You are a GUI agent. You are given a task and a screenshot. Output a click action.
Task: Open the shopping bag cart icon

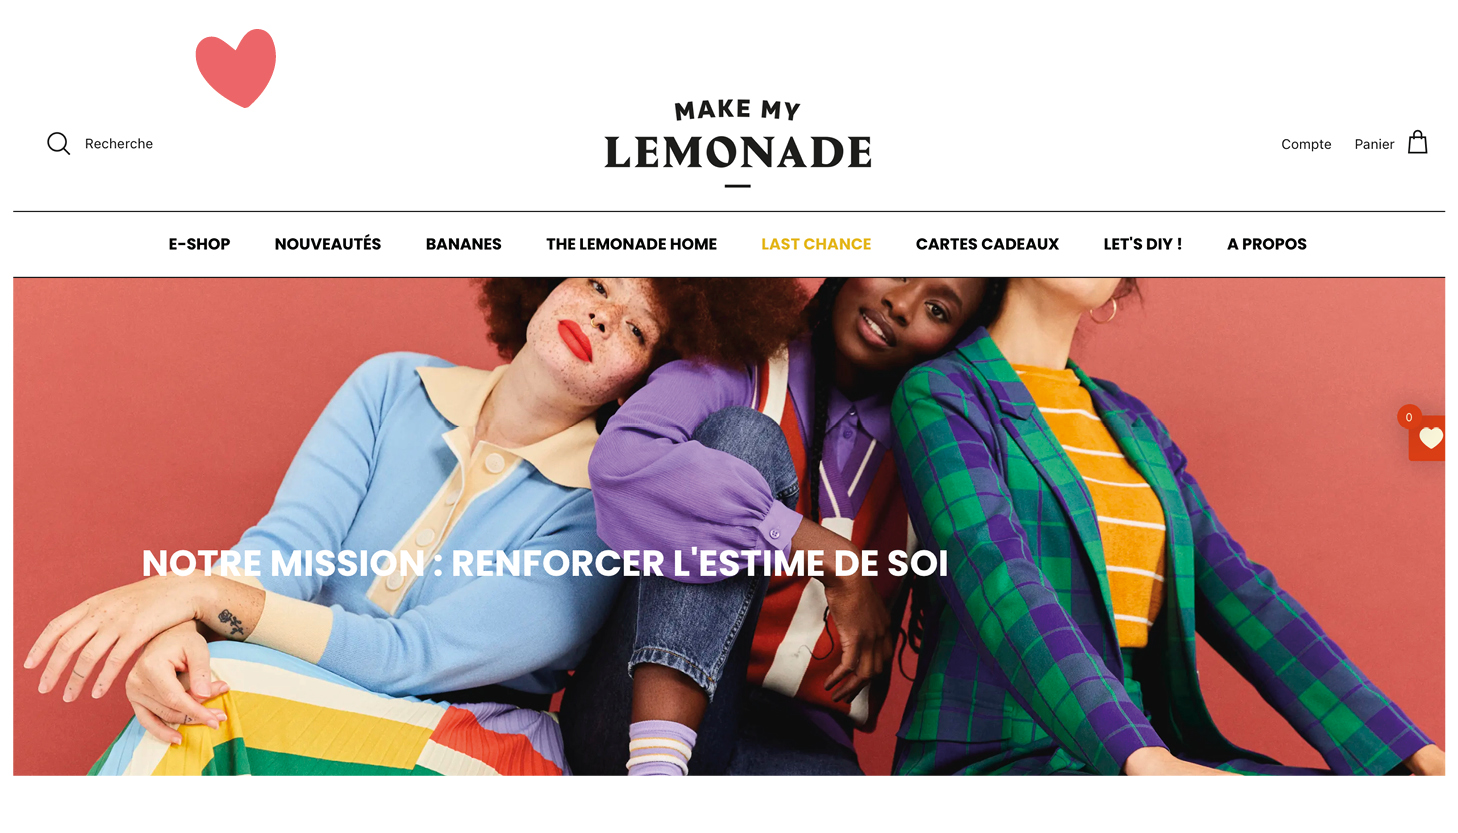[1417, 142]
